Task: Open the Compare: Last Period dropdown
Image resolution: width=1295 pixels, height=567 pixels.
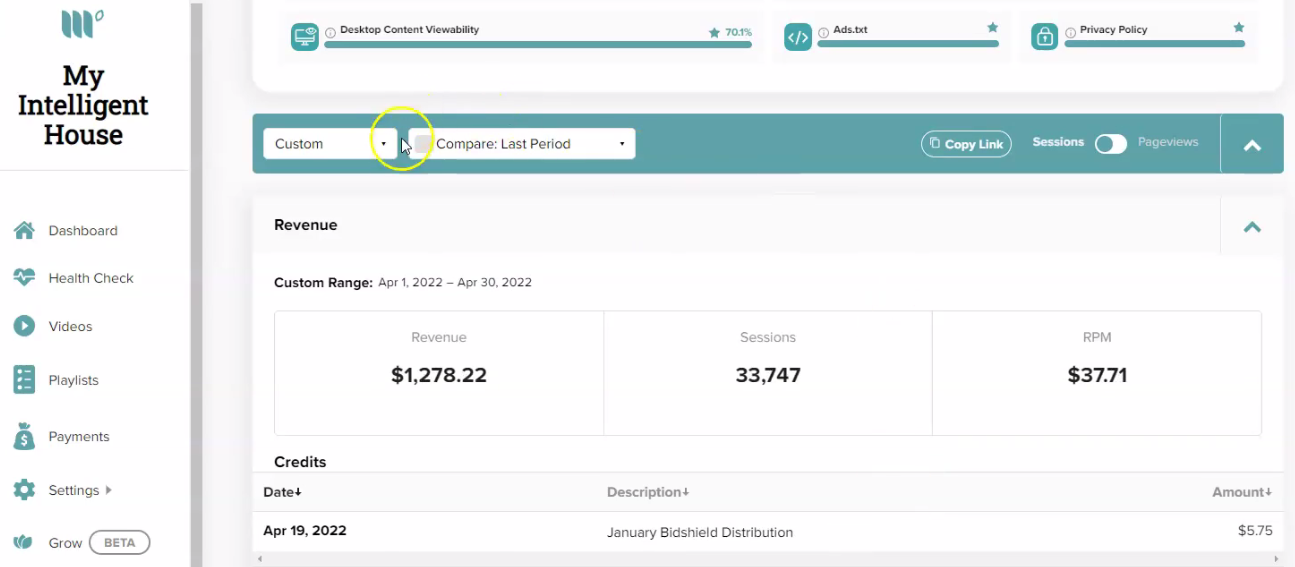Action: click(x=521, y=144)
